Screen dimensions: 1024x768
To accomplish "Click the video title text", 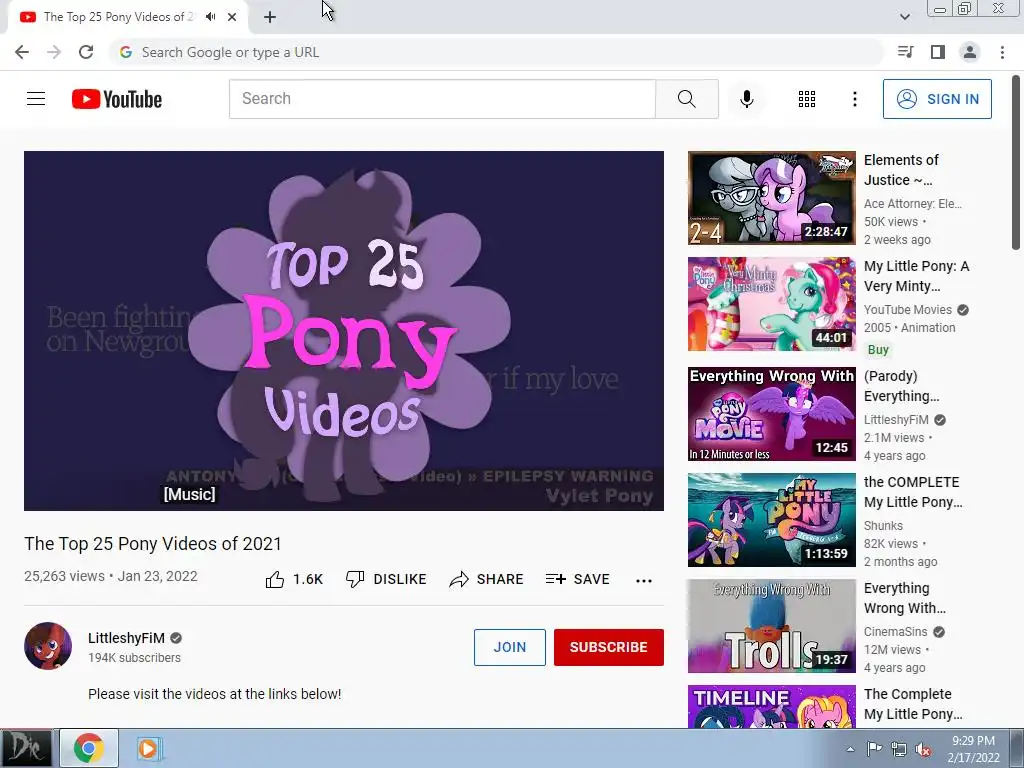I will [153, 544].
